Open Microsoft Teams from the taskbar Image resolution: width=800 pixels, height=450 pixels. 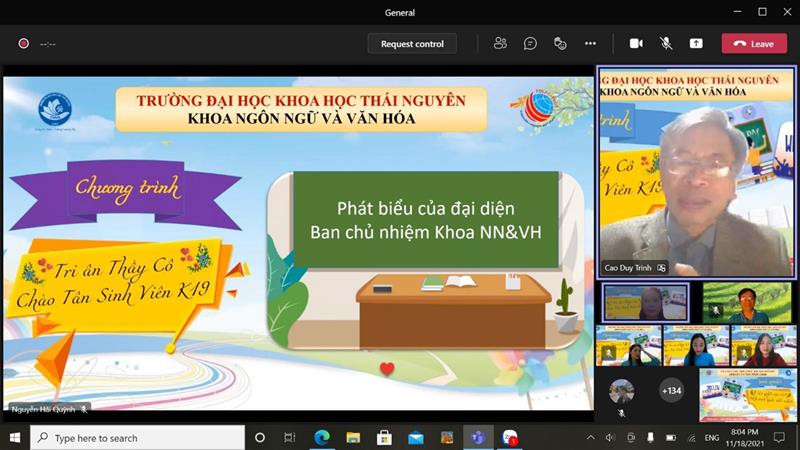tap(478, 438)
